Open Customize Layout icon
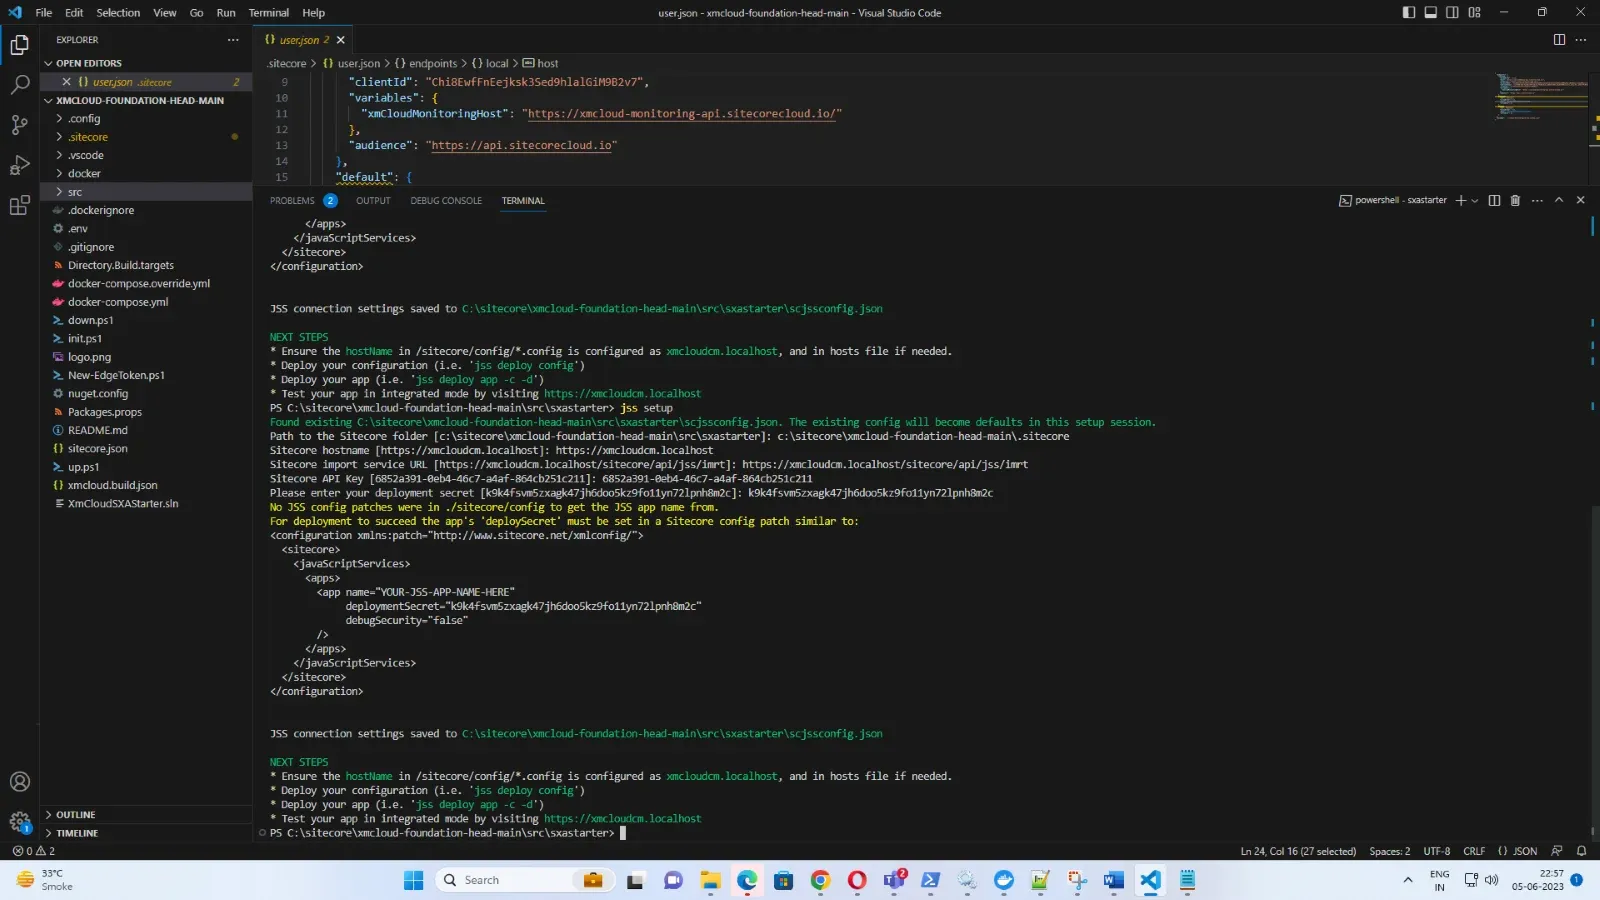 [1474, 12]
